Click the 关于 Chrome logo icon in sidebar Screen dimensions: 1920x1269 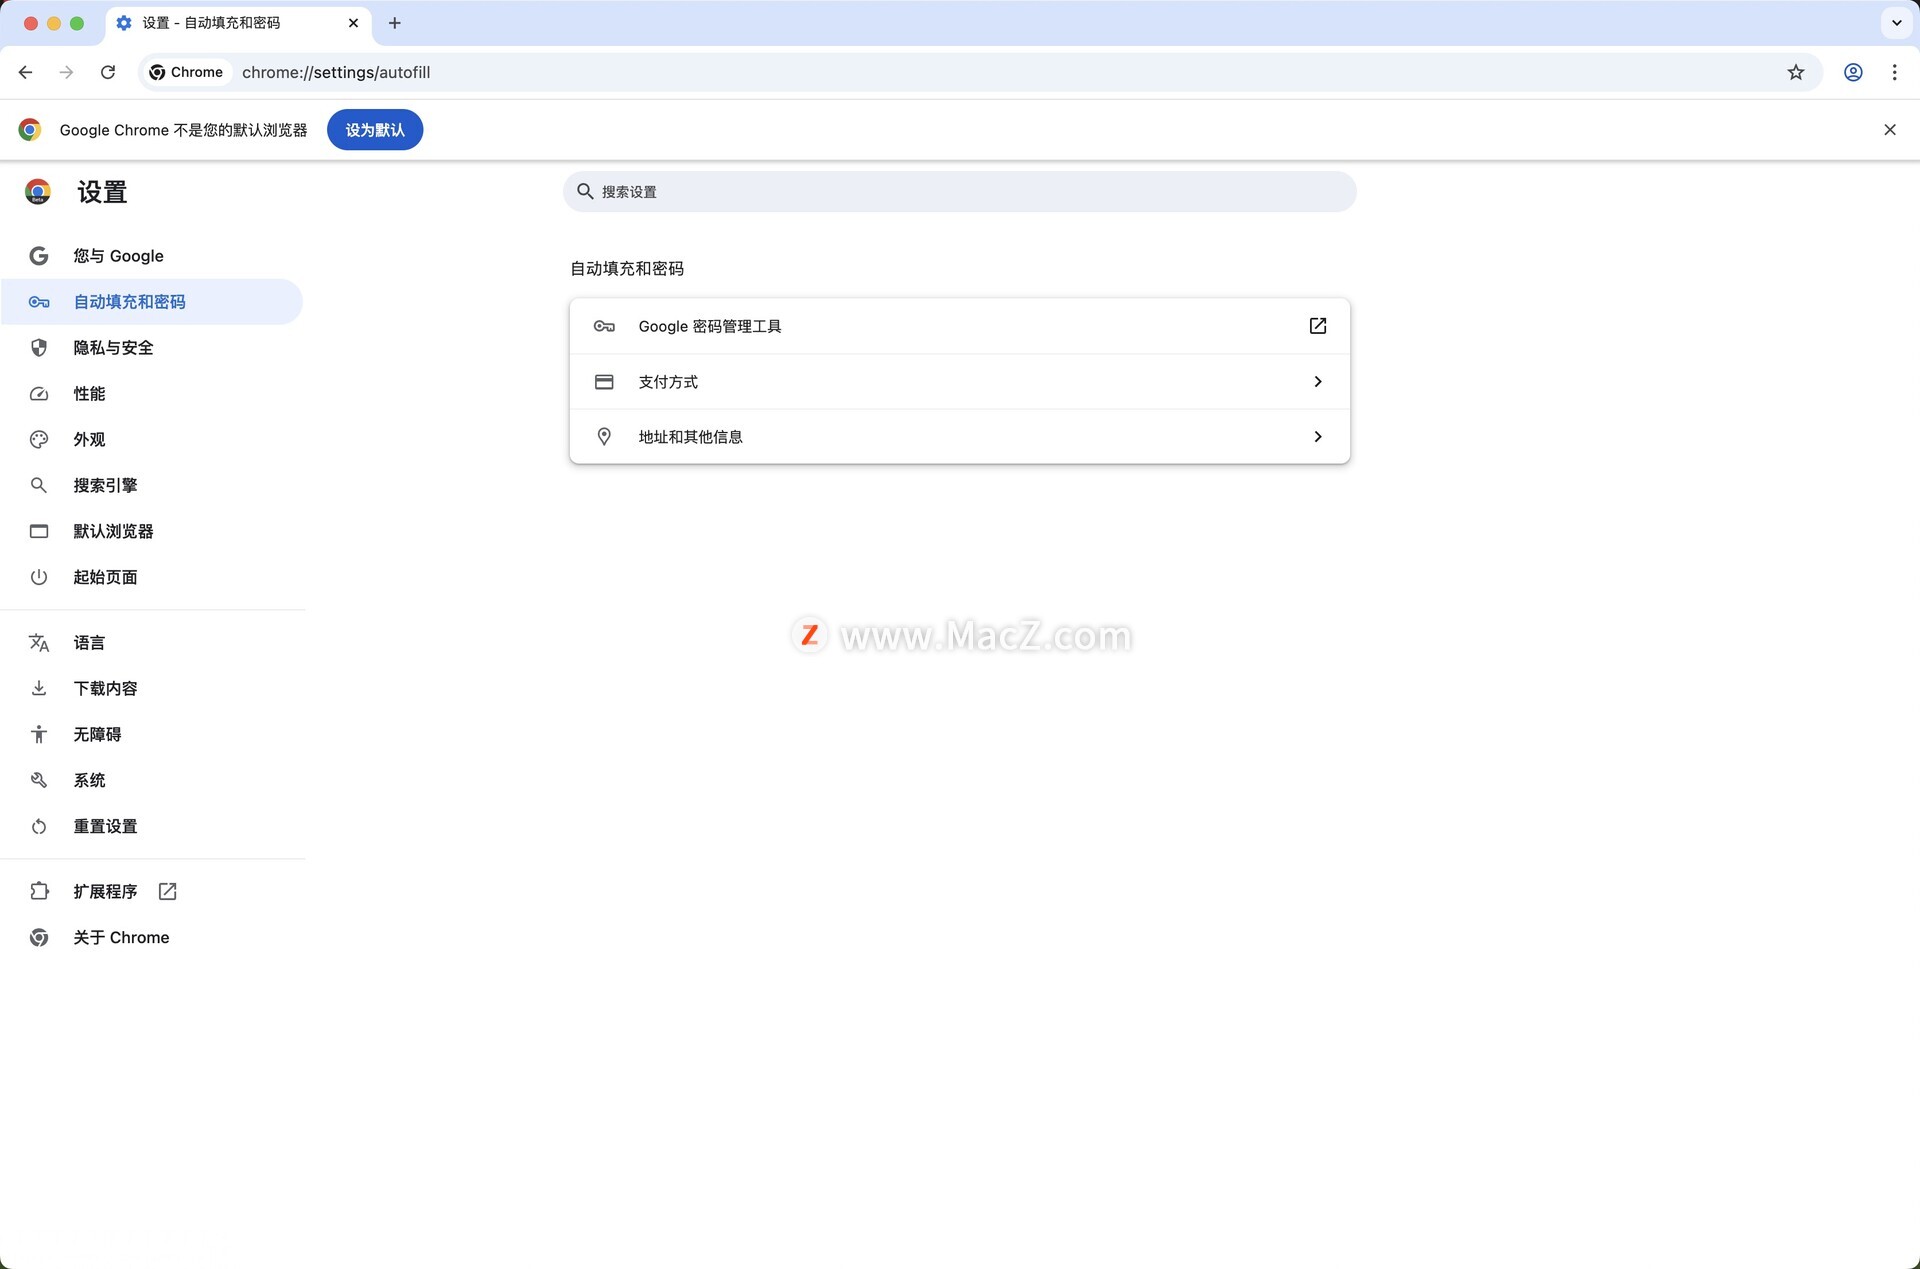(39, 937)
